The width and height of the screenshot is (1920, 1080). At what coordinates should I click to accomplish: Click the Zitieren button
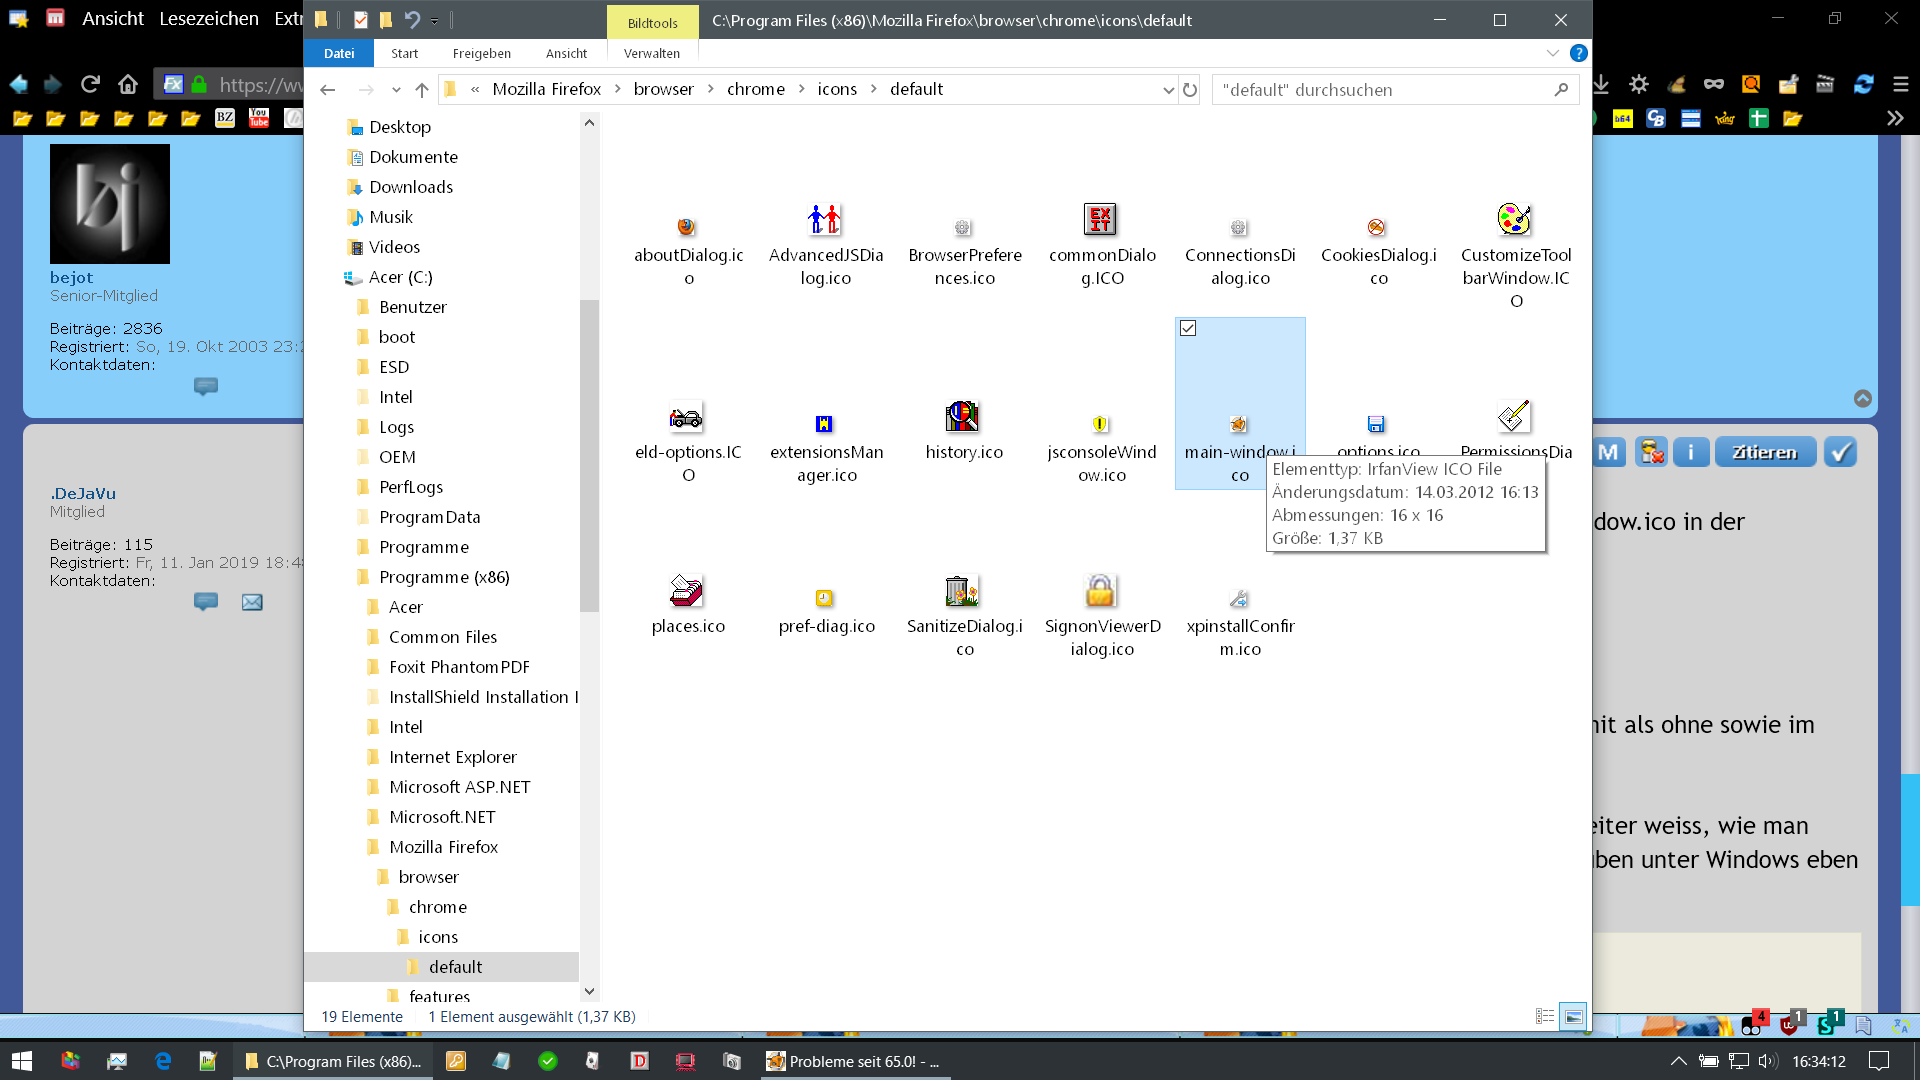(1764, 452)
